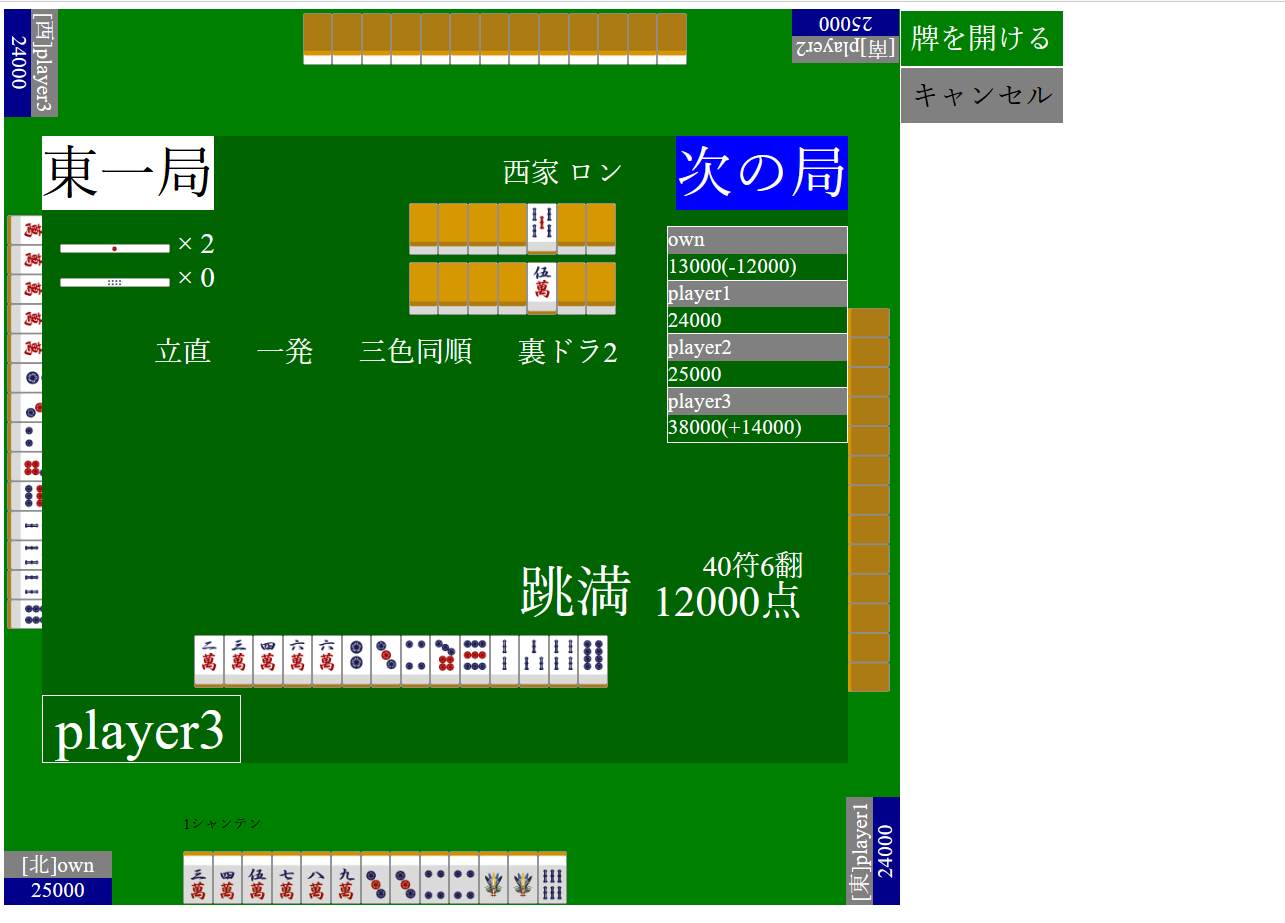
Task: Select the rightmost 4-pin tile in own hand
Action: 463,878
